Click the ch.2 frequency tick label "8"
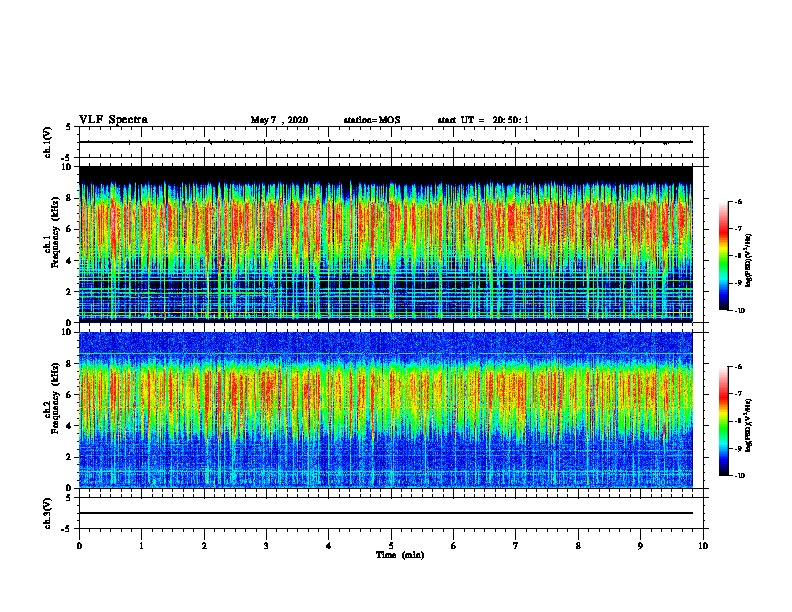Screen dimensions: 792x612 [x=69, y=364]
